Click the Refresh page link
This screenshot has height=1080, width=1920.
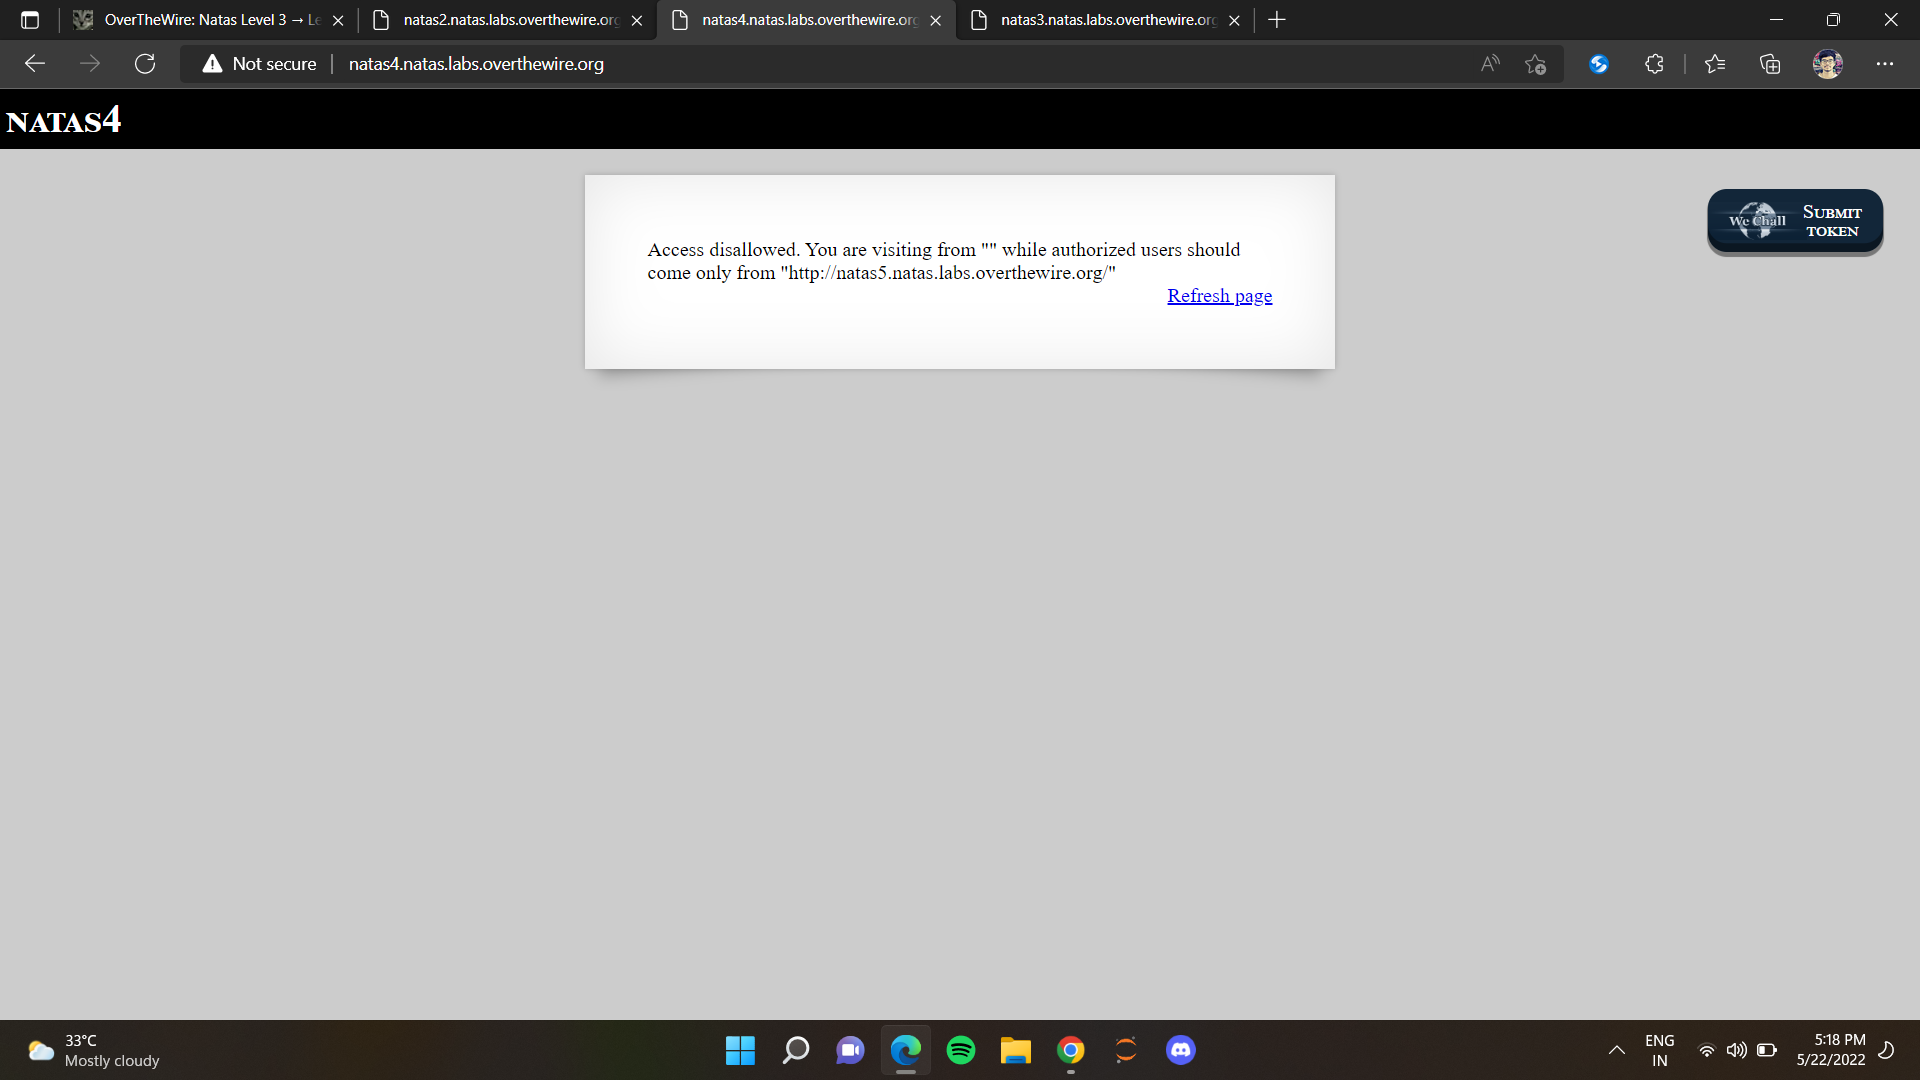click(1219, 296)
